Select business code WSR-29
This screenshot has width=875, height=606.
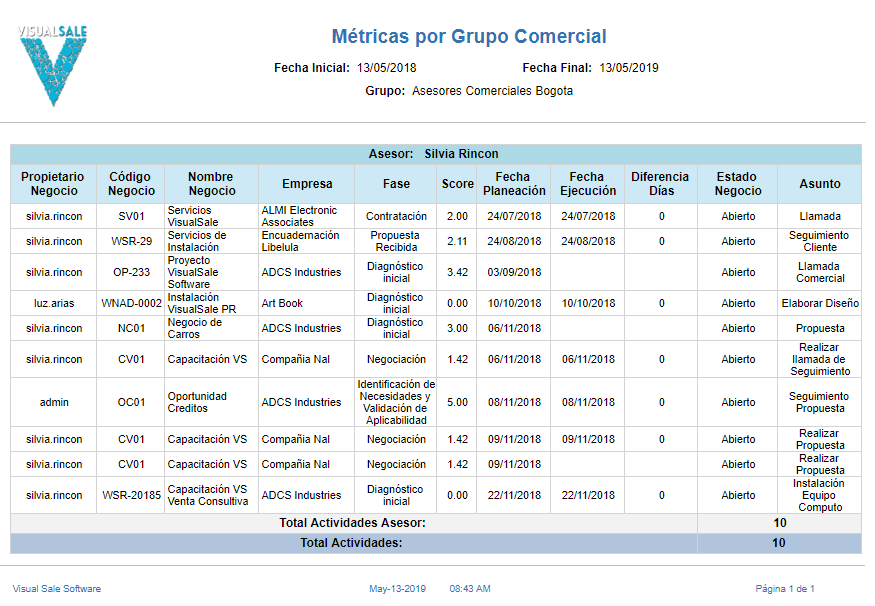tap(131, 242)
